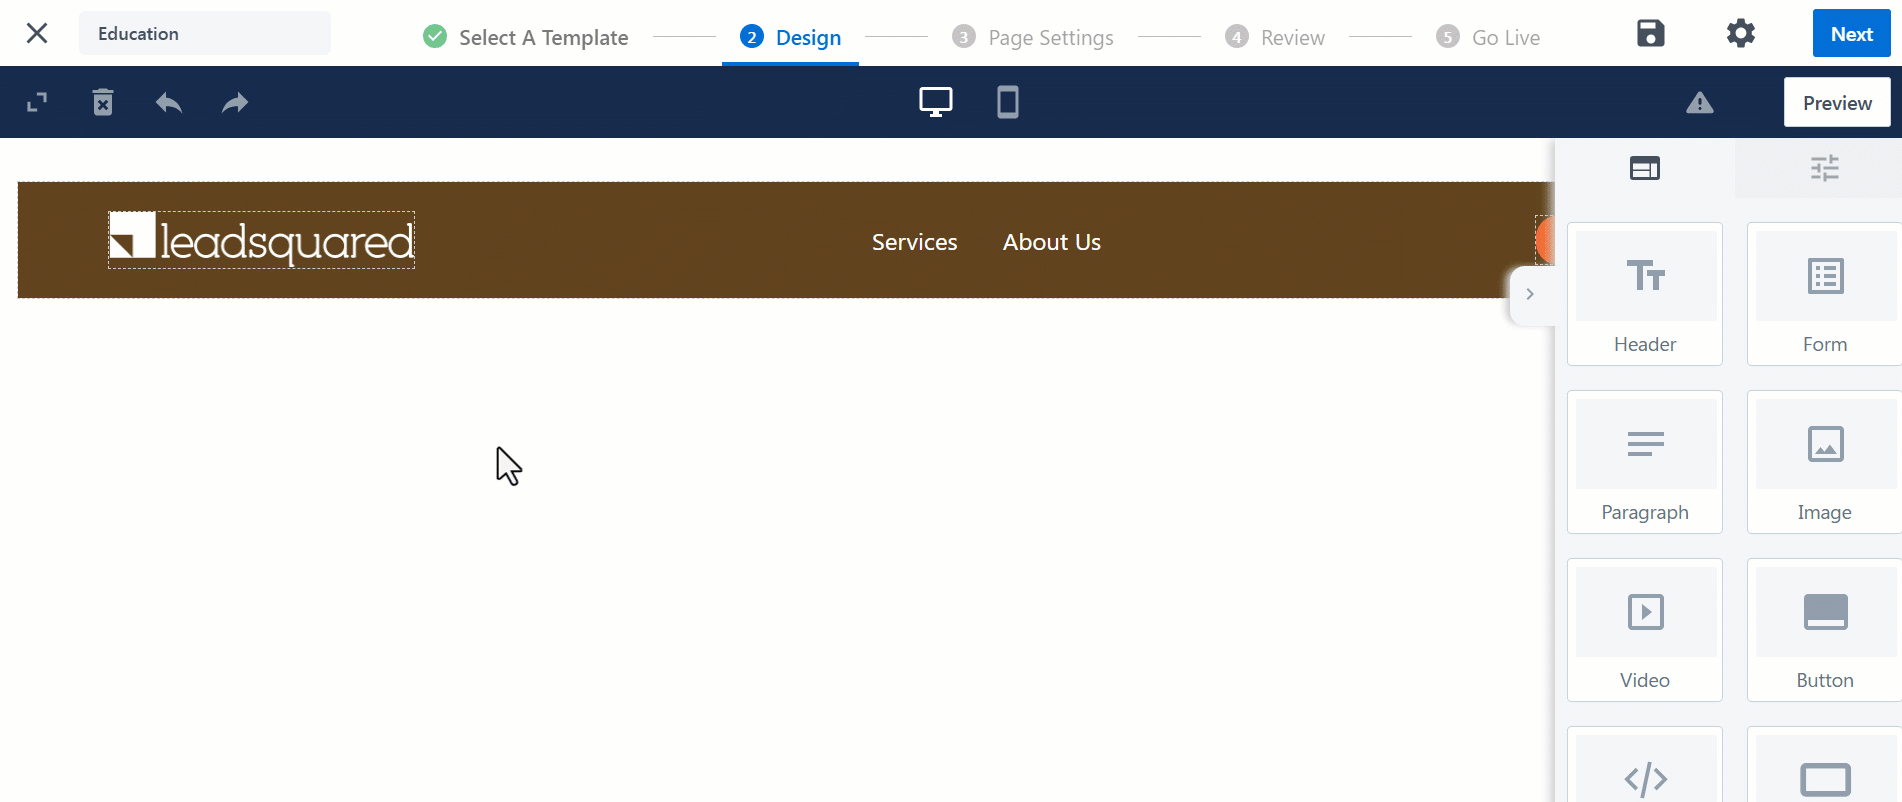Switch to desktop preview mode
Viewport: 1902px width, 802px height.
pyautogui.click(x=936, y=102)
